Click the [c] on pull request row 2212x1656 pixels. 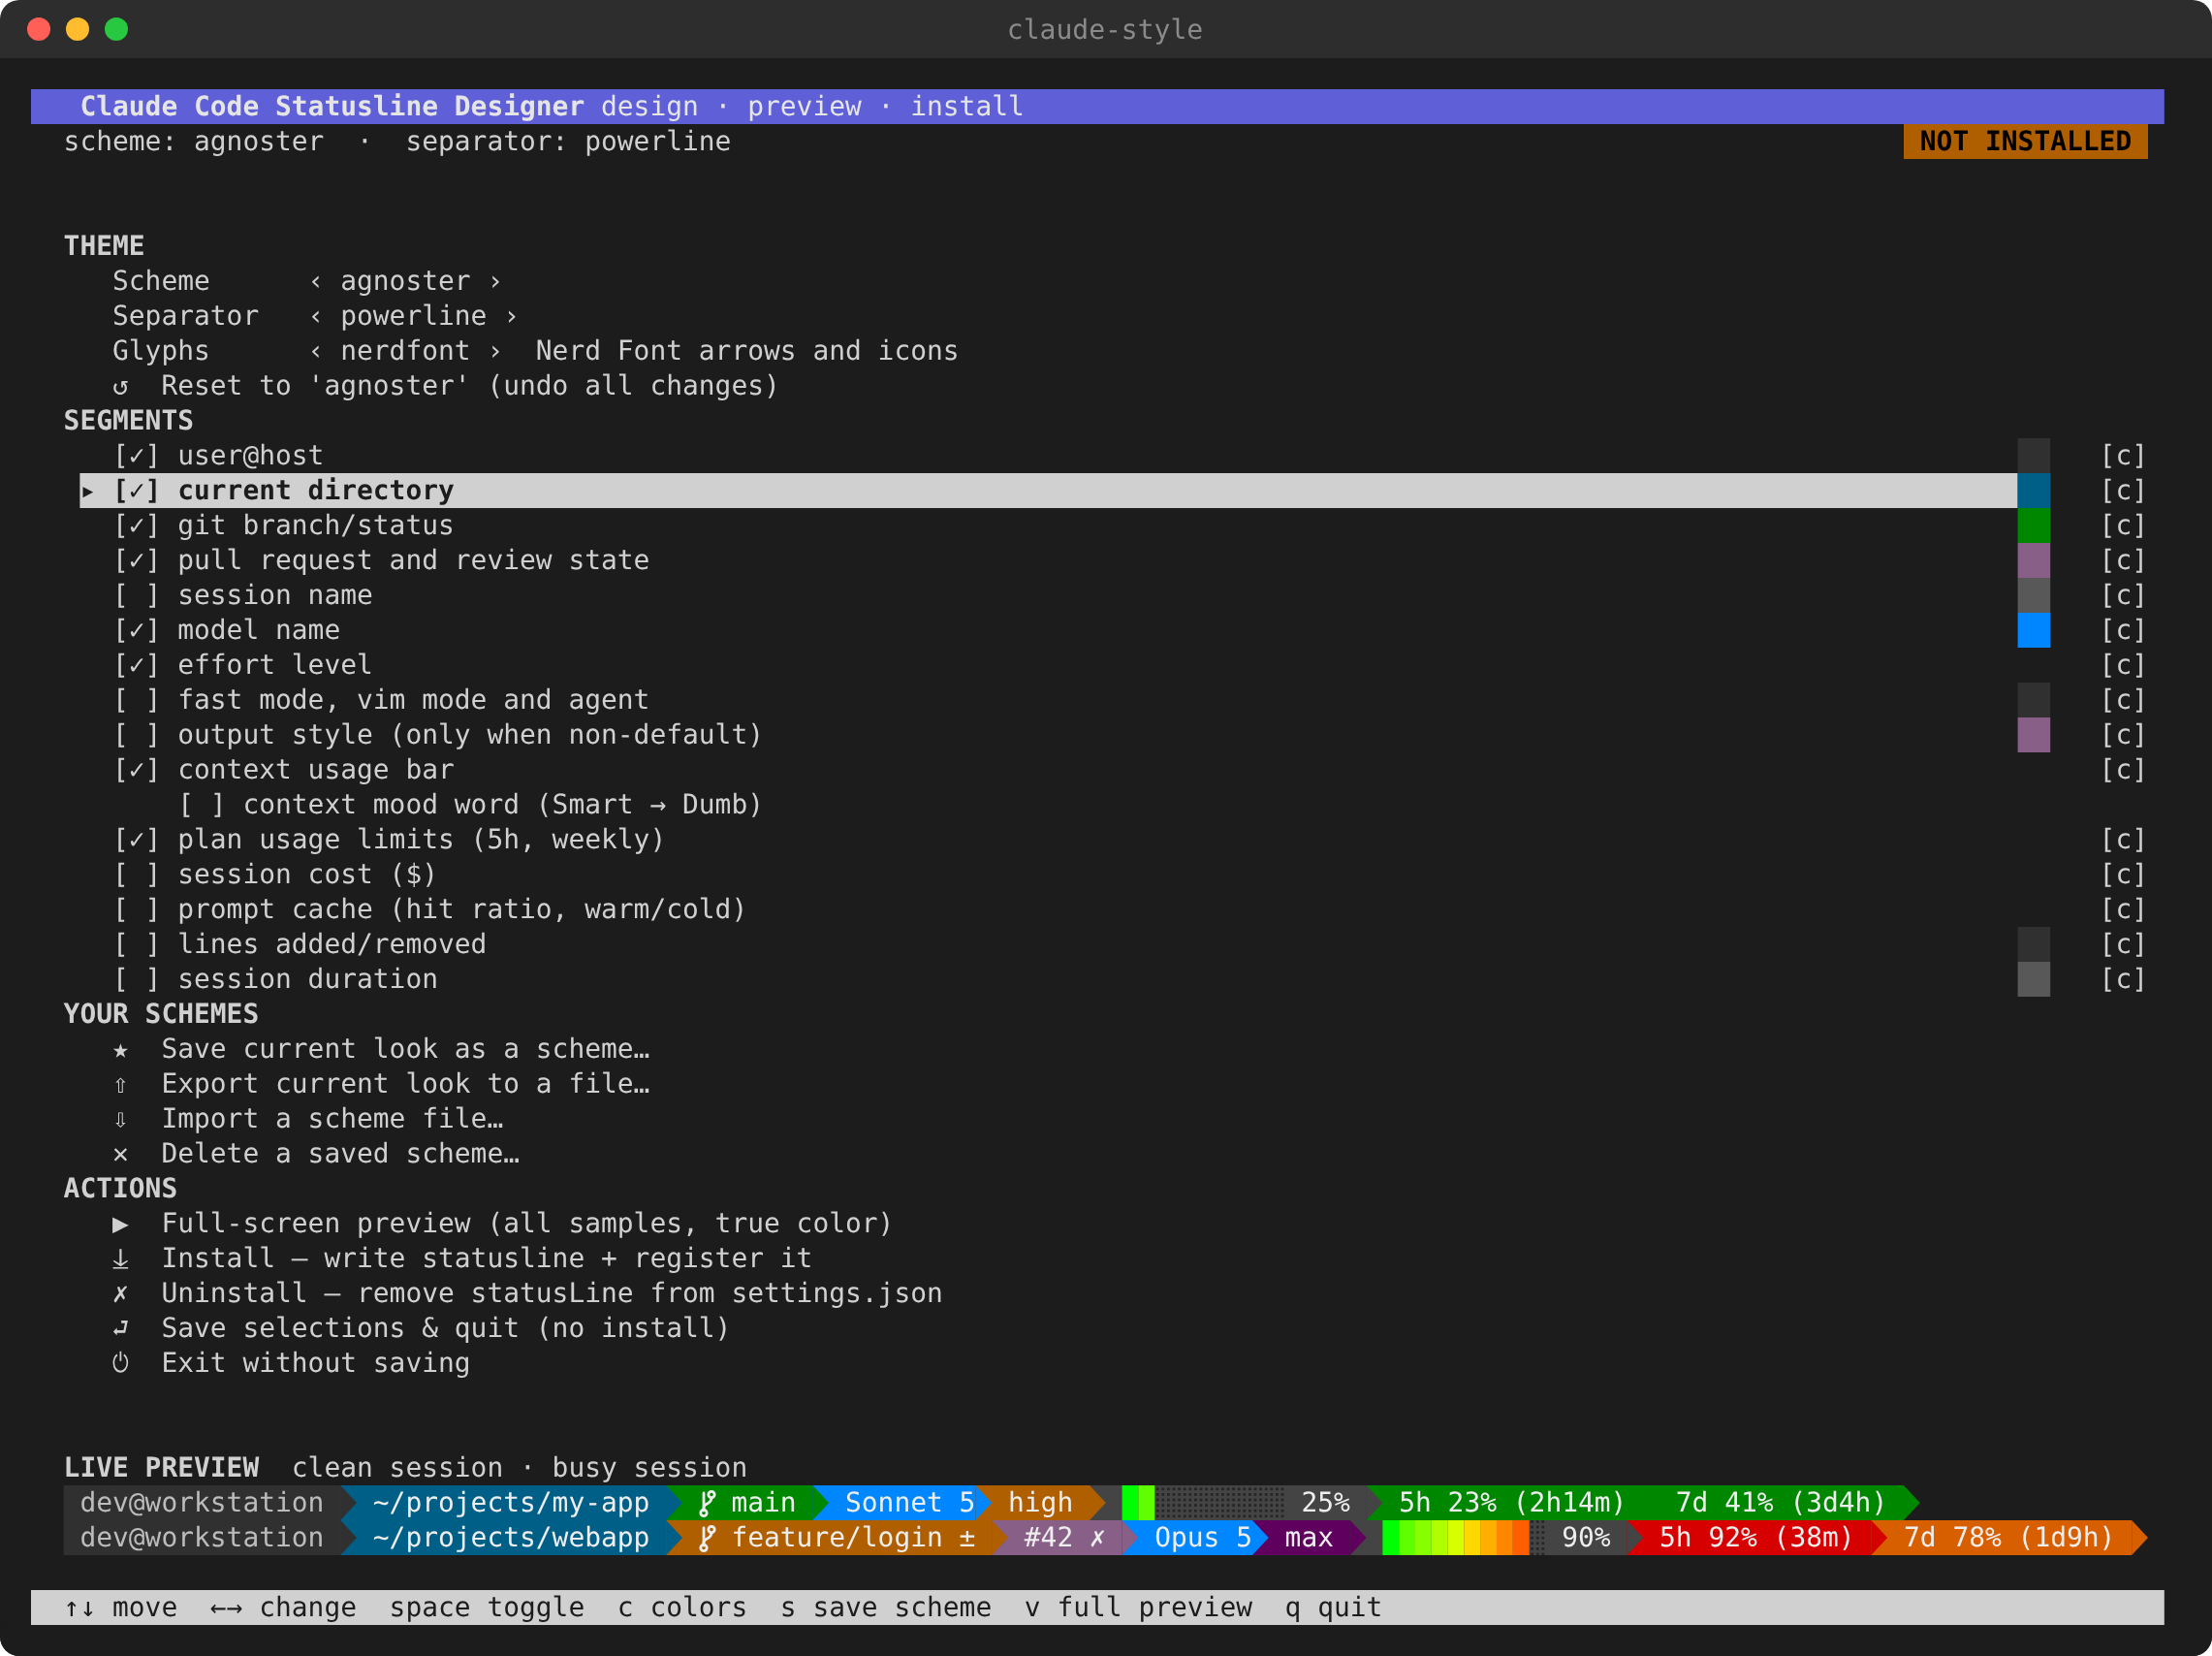click(2123, 561)
